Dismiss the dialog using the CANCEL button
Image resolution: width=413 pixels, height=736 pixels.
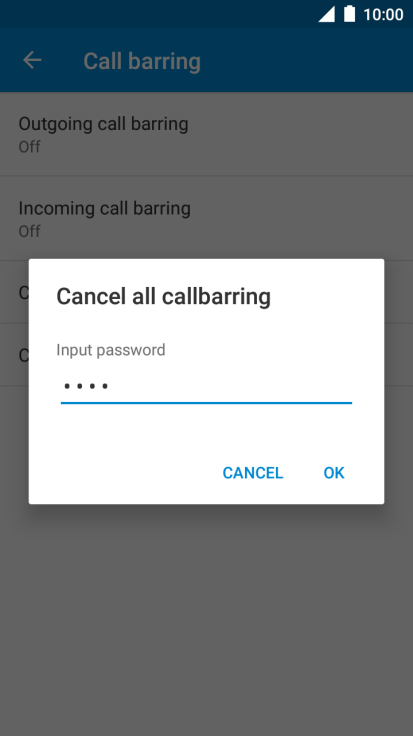click(252, 473)
